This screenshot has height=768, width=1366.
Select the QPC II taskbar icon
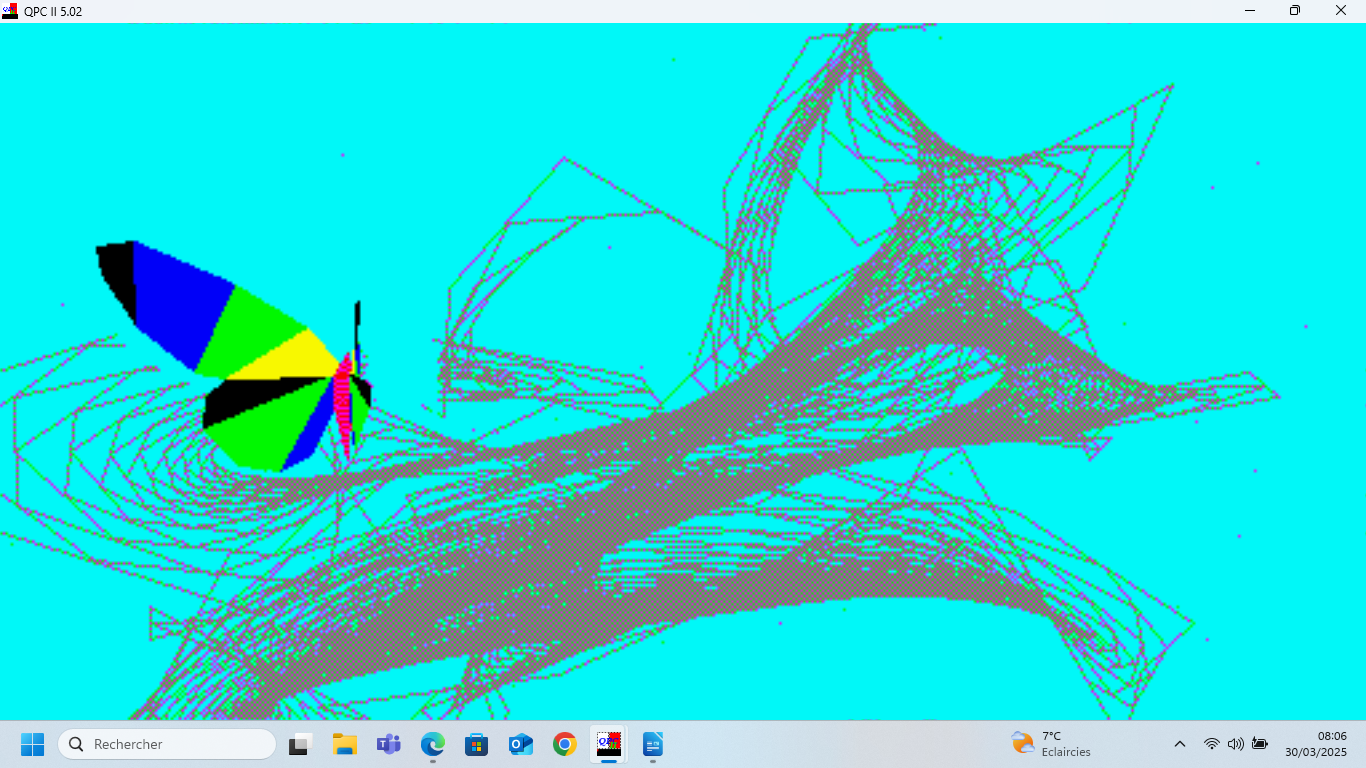(609, 744)
